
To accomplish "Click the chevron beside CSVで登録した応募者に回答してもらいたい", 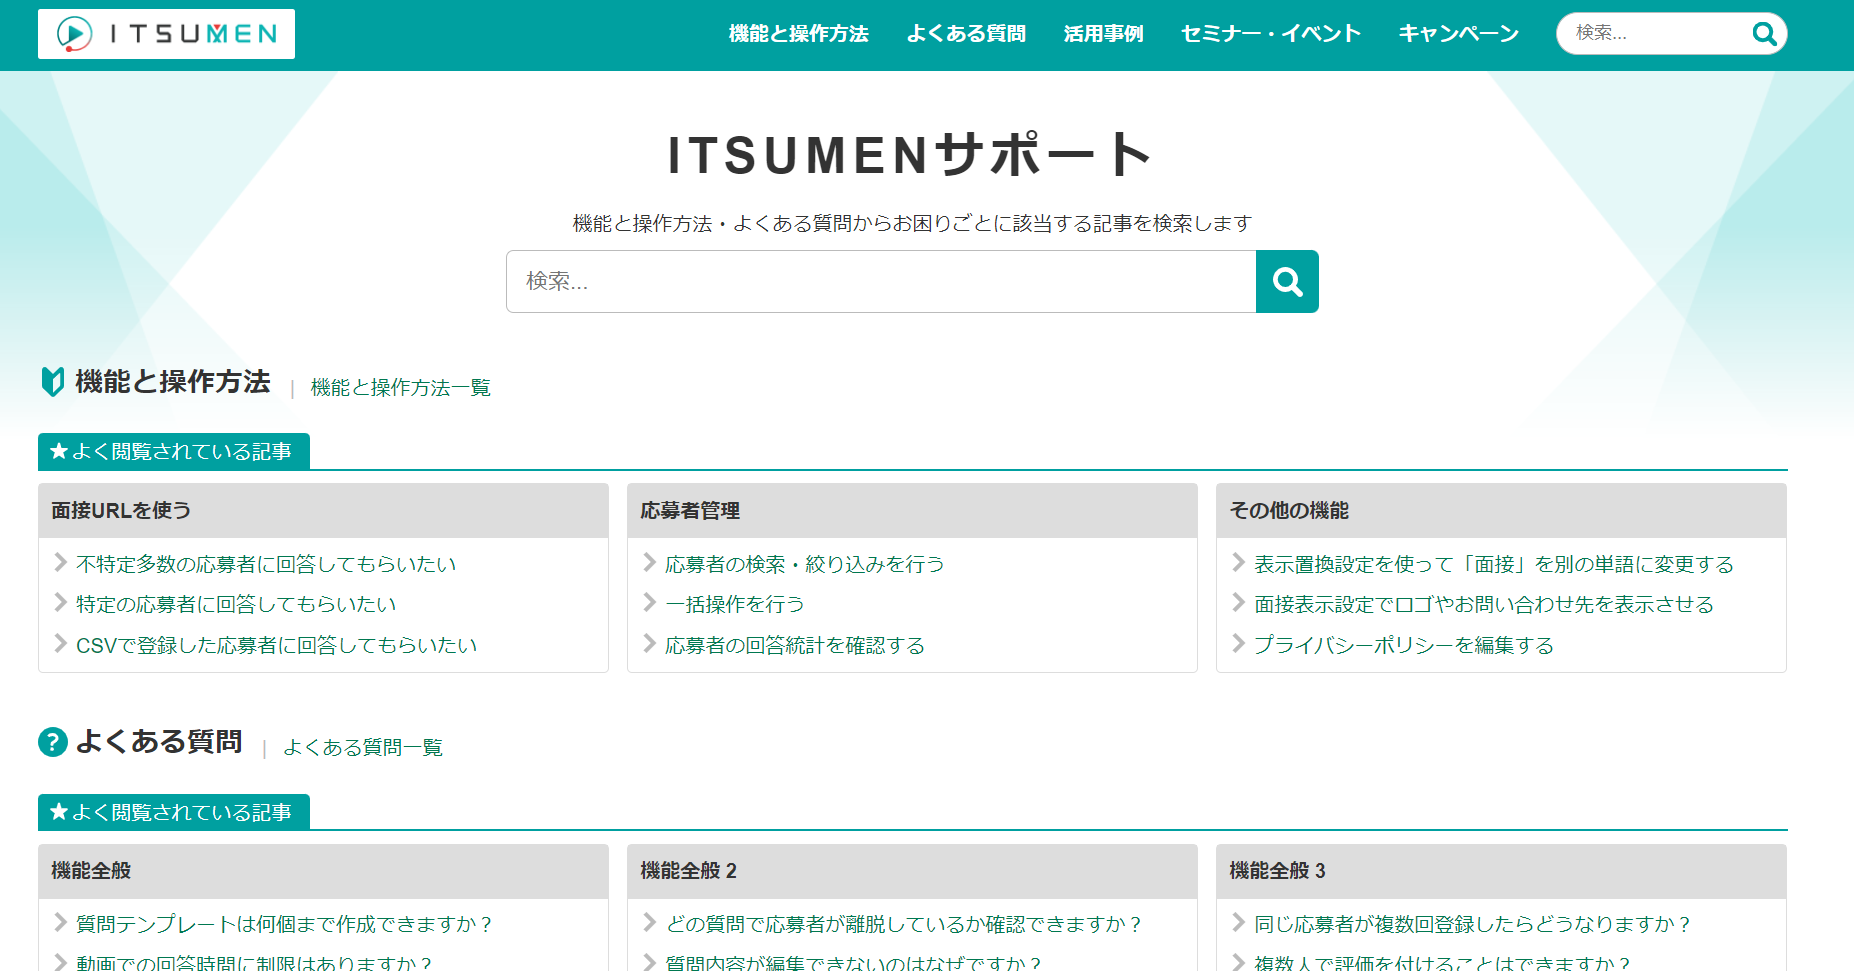I will [x=60, y=643].
